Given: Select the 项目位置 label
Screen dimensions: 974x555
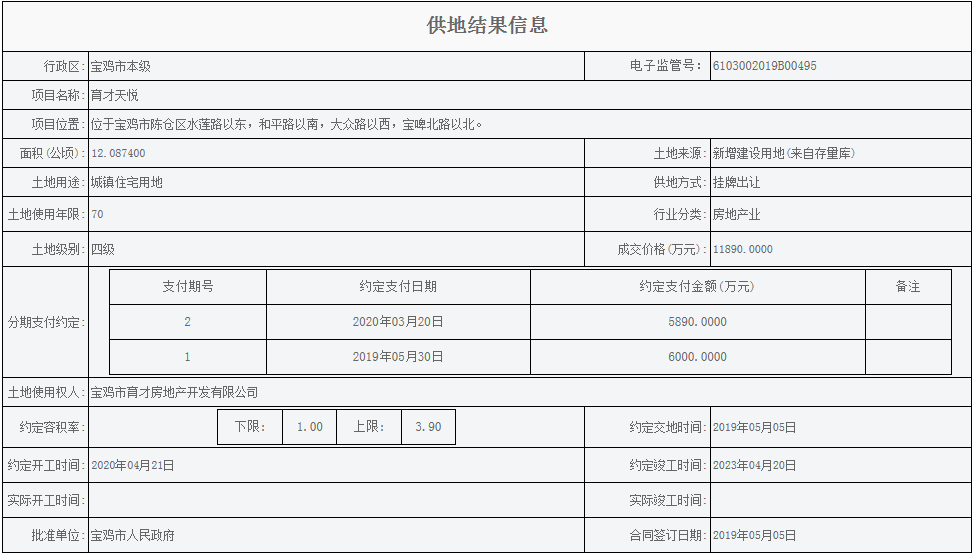Looking at the screenshot, I should pos(59,124).
